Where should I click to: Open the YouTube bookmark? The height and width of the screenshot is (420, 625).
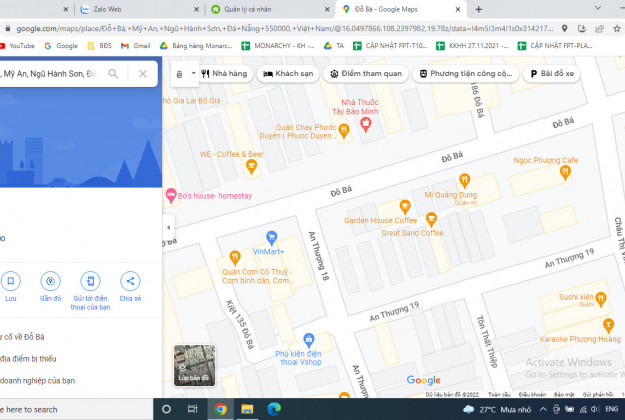(18, 46)
